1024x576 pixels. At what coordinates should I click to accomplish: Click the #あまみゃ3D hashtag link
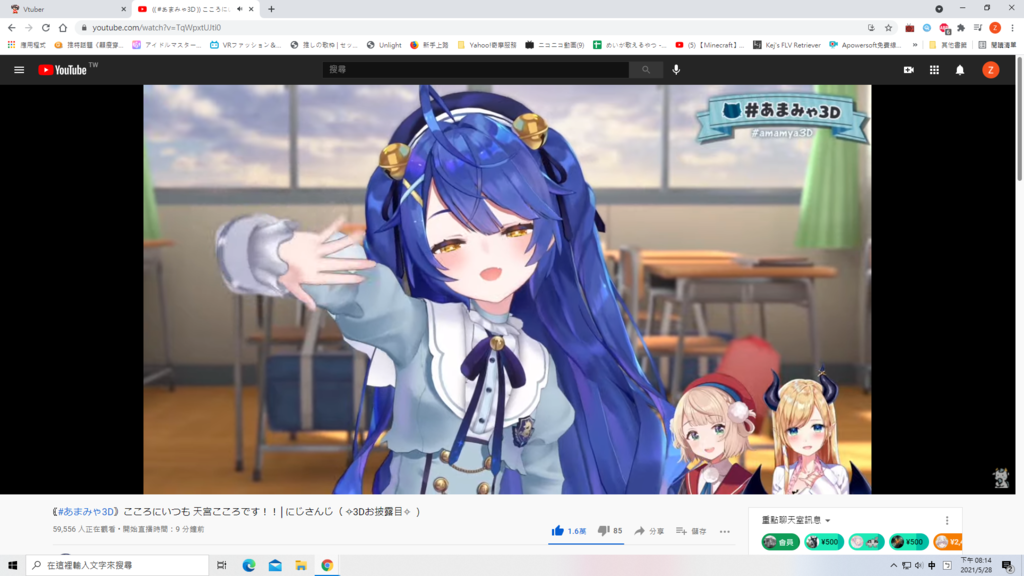[x=86, y=512]
